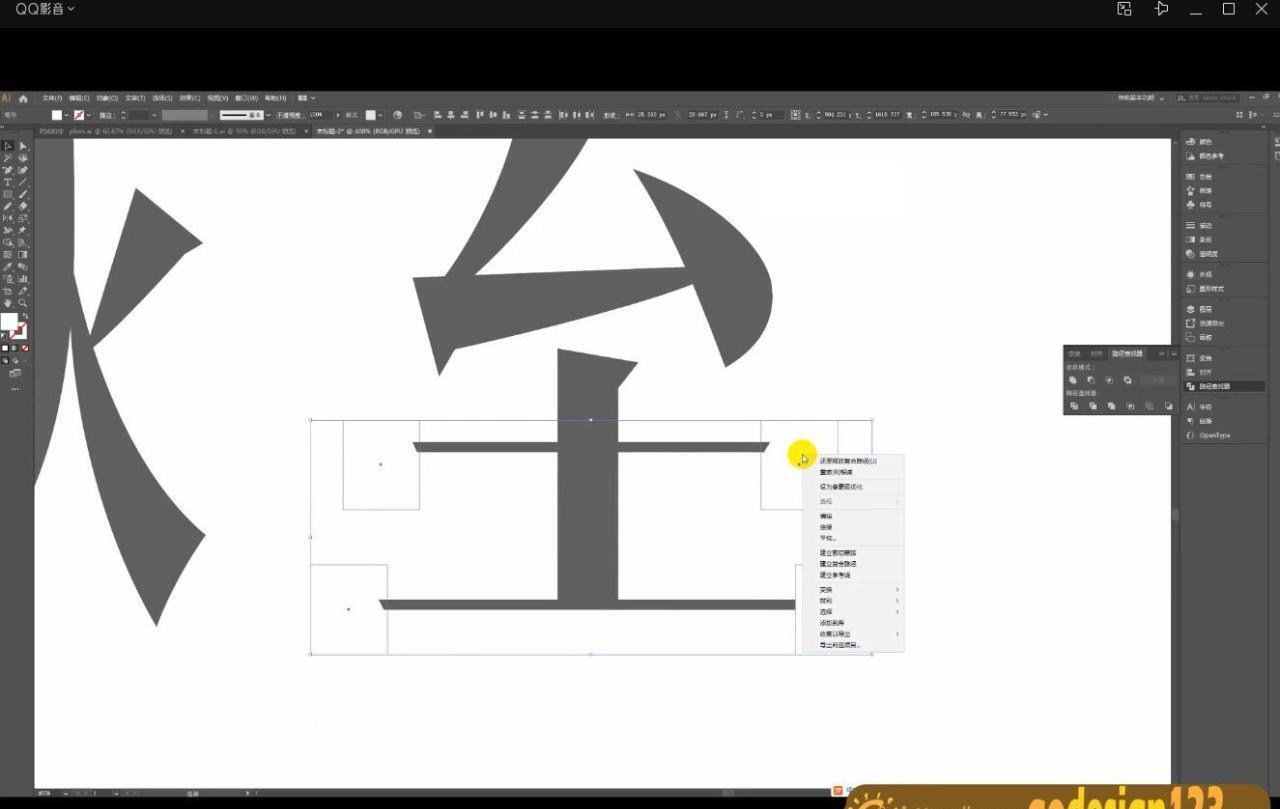Select the Selection tool (black arrow)
The width and height of the screenshot is (1280, 809).
tap(8, 146)
